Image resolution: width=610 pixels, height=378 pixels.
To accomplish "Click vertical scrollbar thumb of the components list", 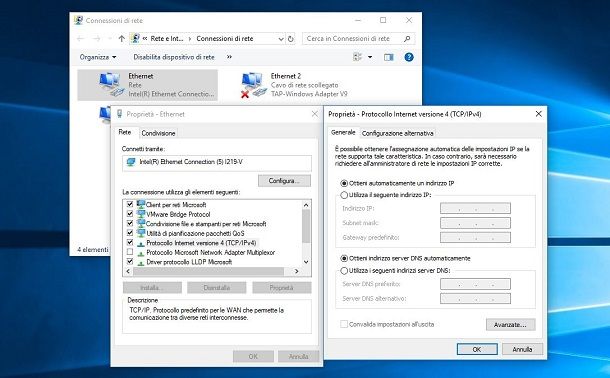I will [x=306, y=226].
